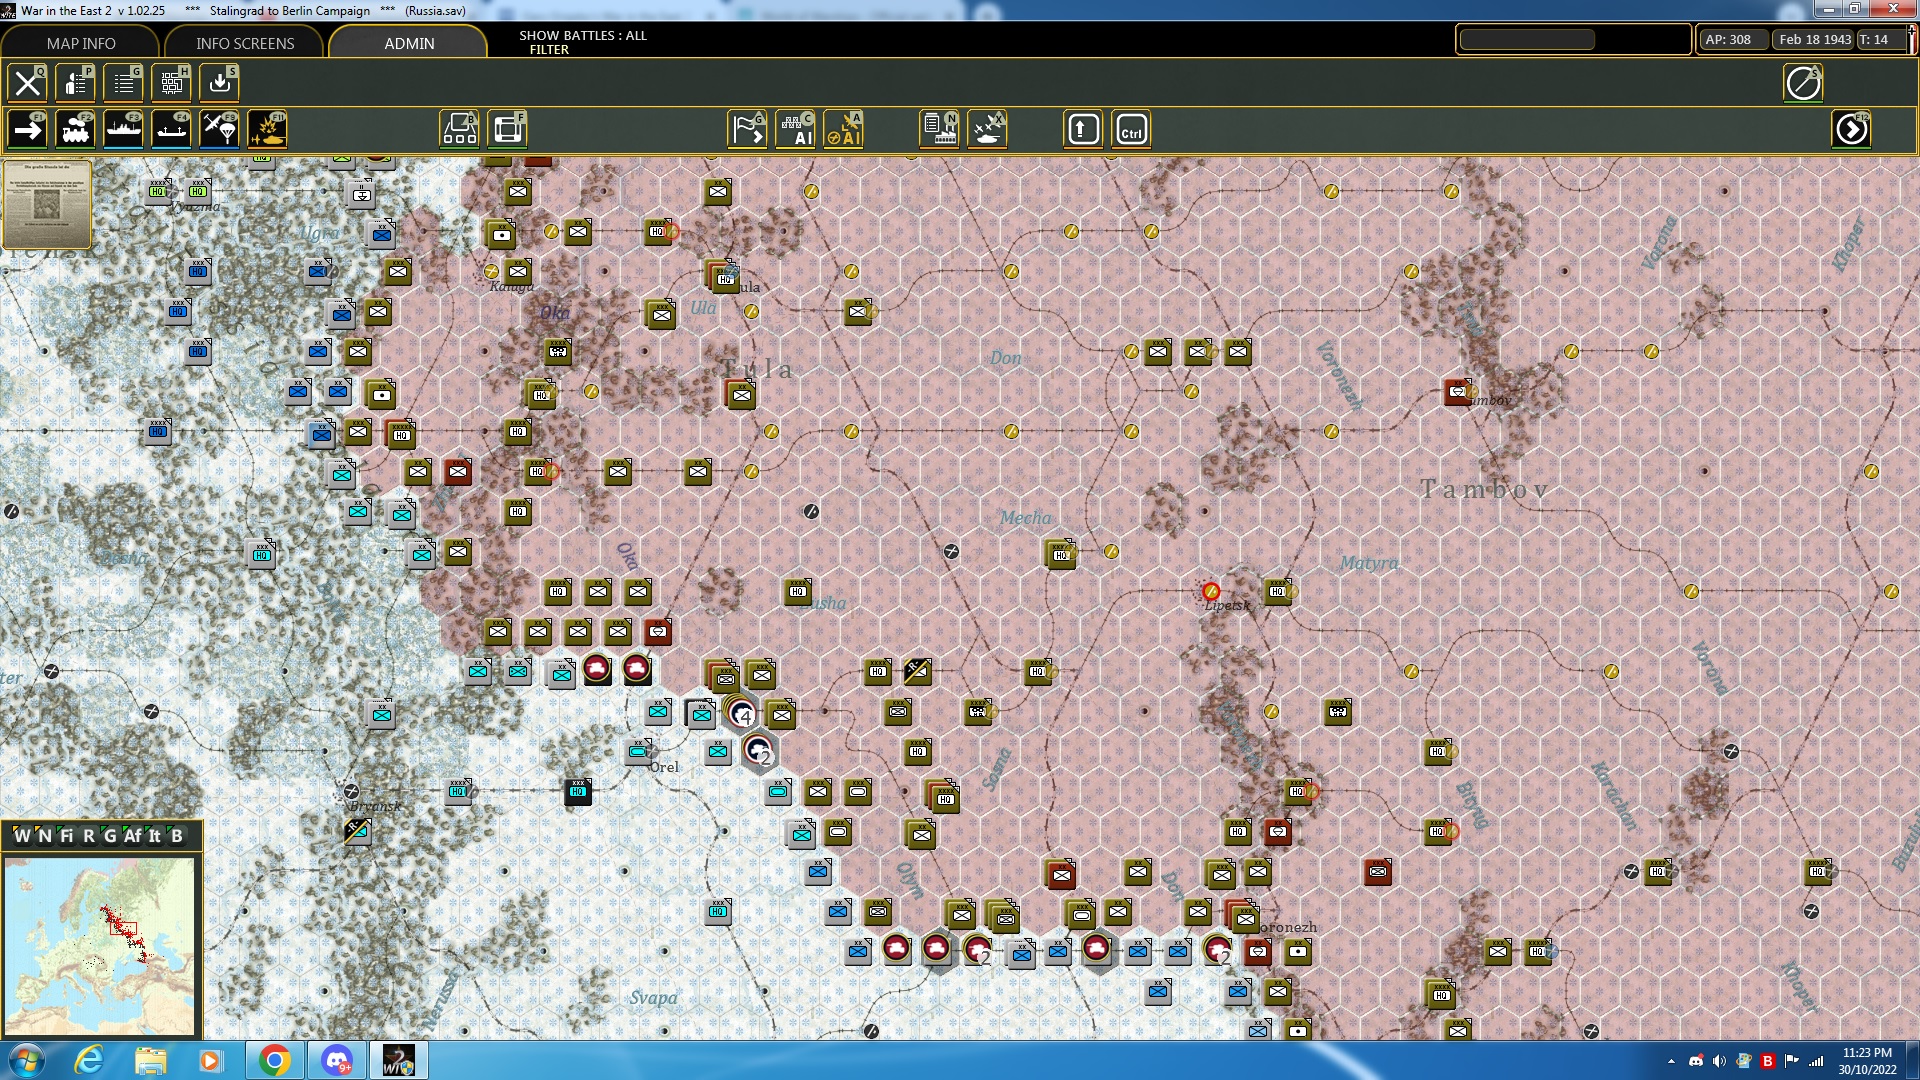
Task: Select the rail transport mode icon
Action: point(77,128)
